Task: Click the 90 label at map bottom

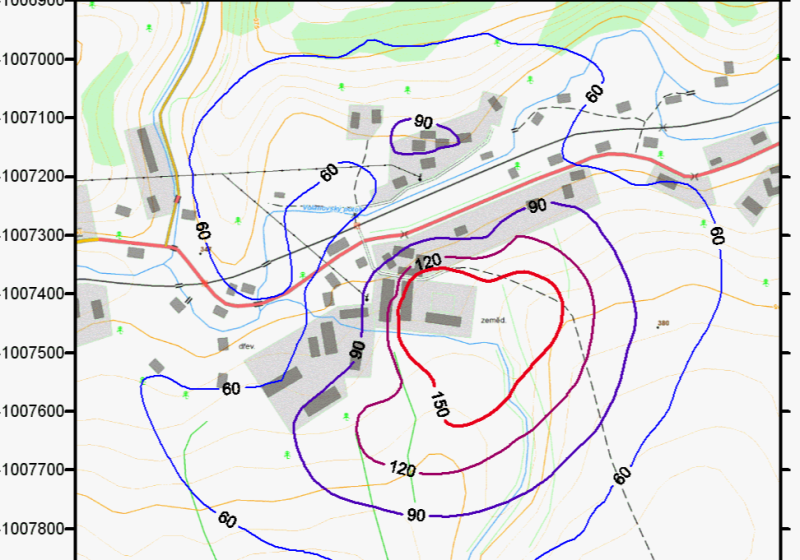Action: pyautogui.click(x=417, y=515)
